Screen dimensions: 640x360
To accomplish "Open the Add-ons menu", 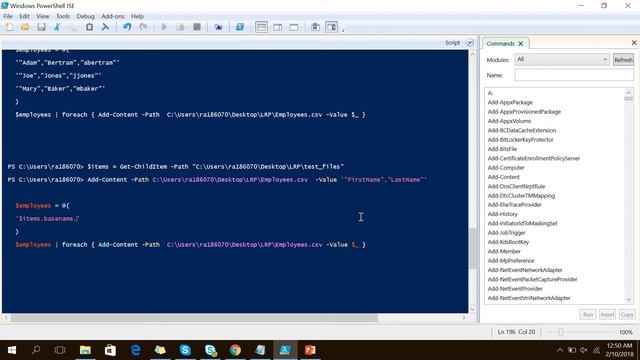I will (113, 16).
